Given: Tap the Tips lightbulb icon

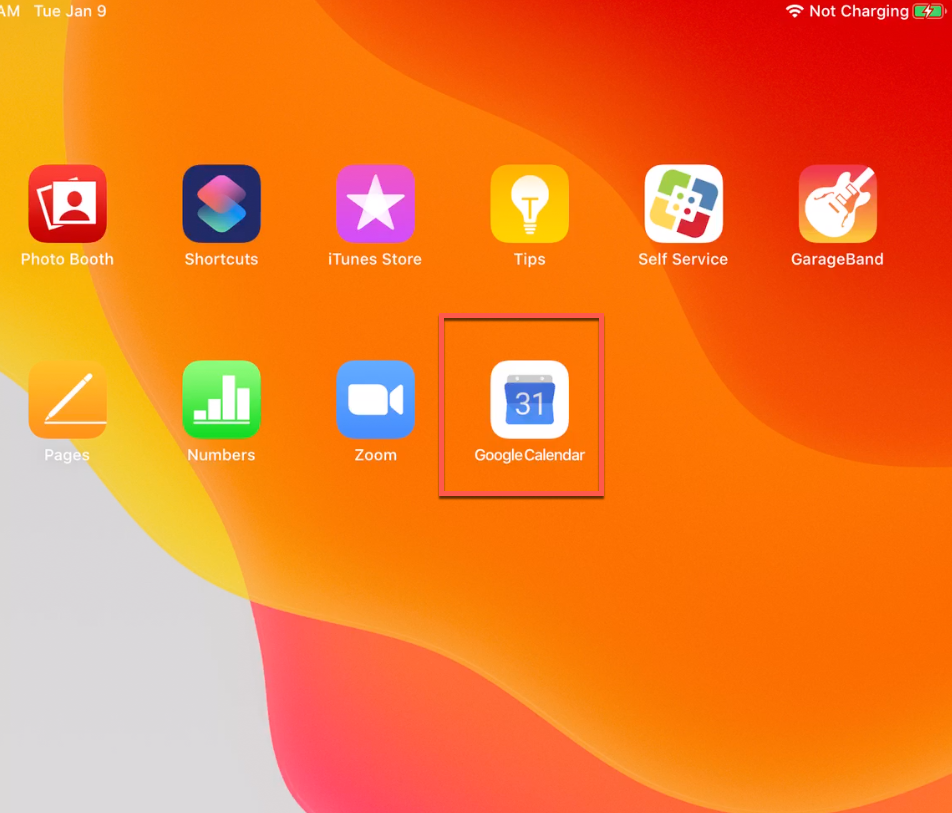Looking at the screenshot, I should click(529, 203).
